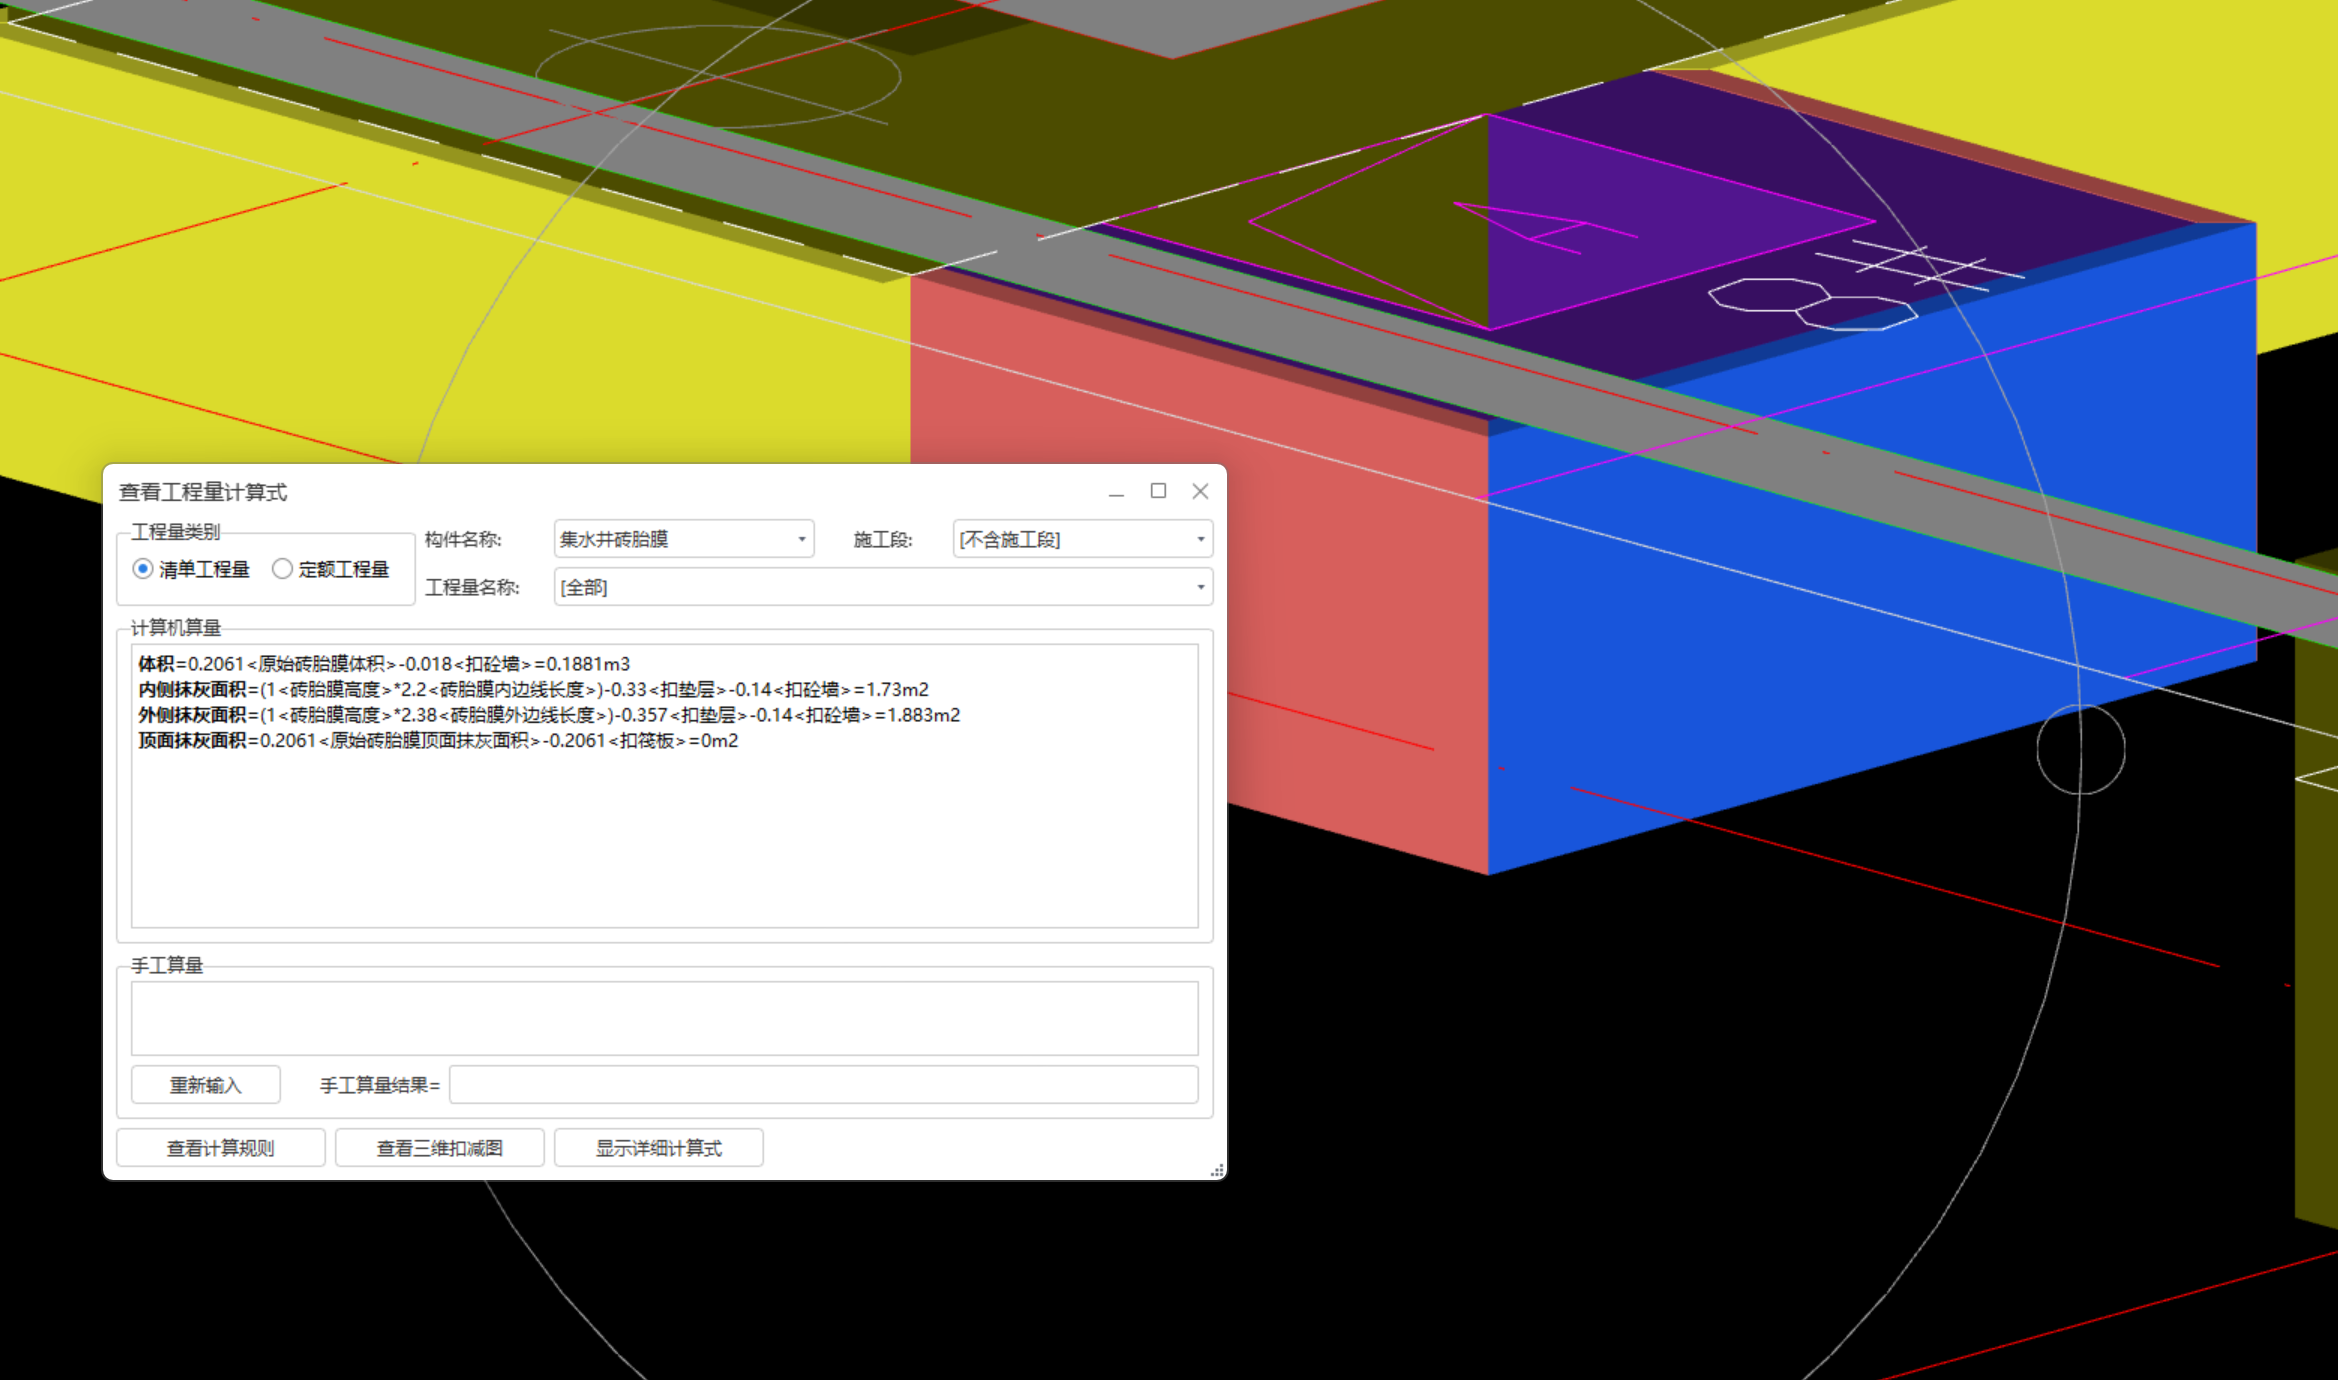
Task: Close the 查看工程量计算式 dialog
Action: click(x=1200, y=491)
